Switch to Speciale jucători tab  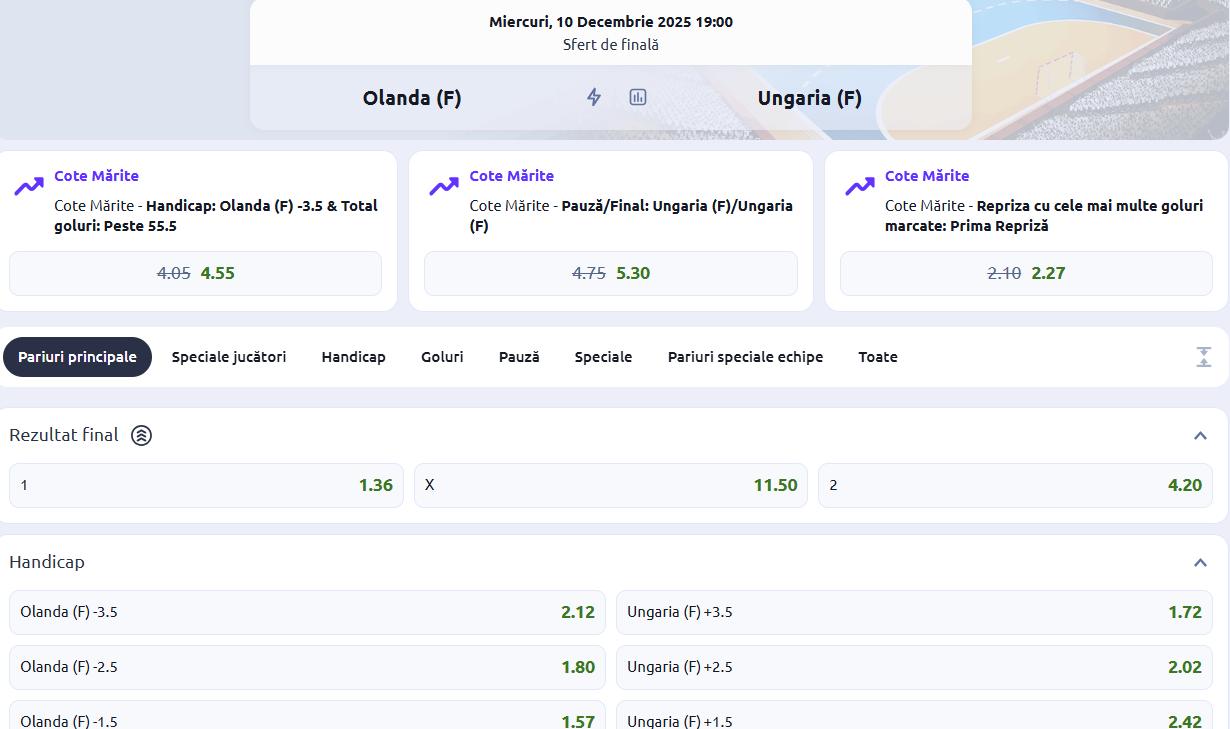coord(229,357)
